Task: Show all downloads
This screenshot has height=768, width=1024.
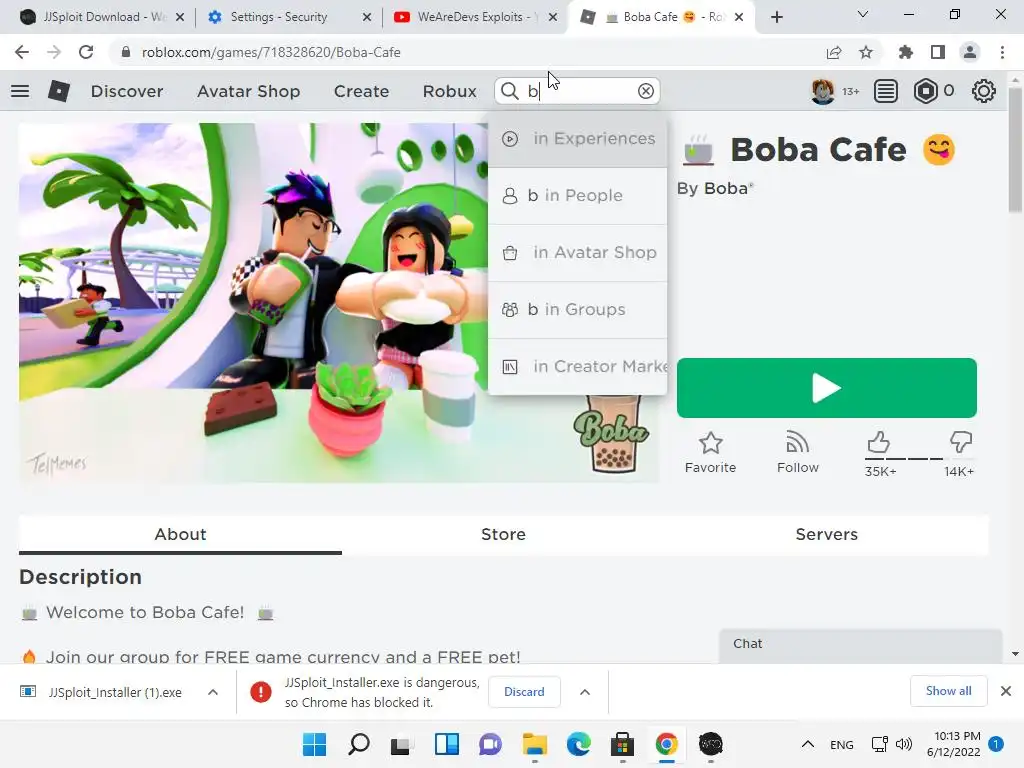Action: tap(948, 691)
